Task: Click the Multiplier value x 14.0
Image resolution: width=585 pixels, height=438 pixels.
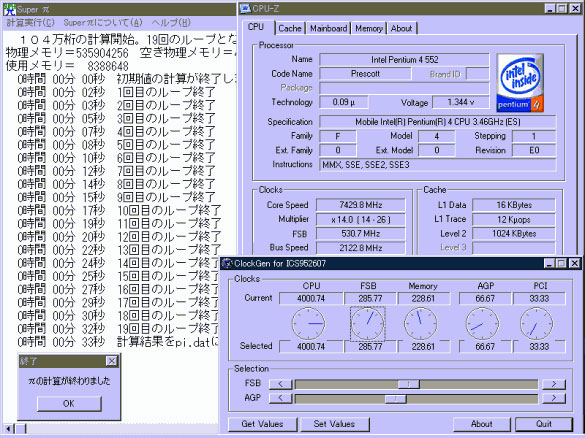Action: pos(361,219)
